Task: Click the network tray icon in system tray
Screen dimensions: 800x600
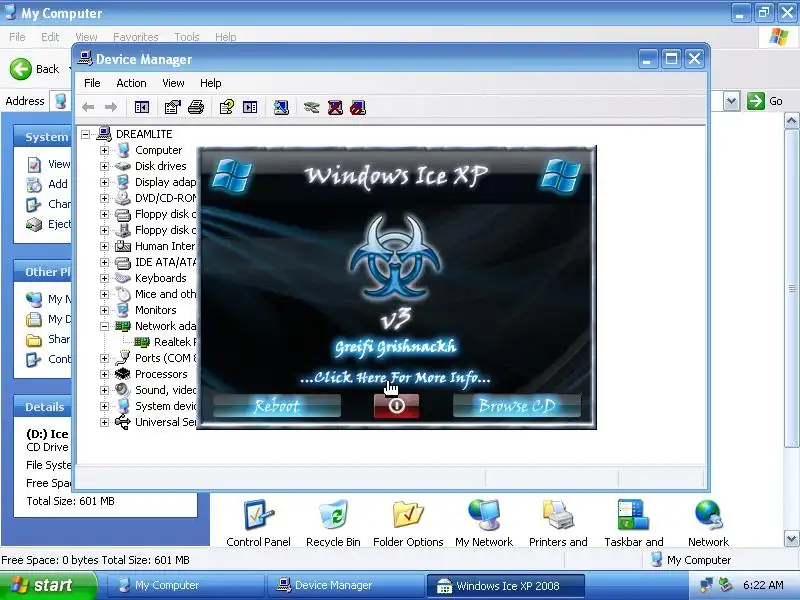Action: [707, 585]
